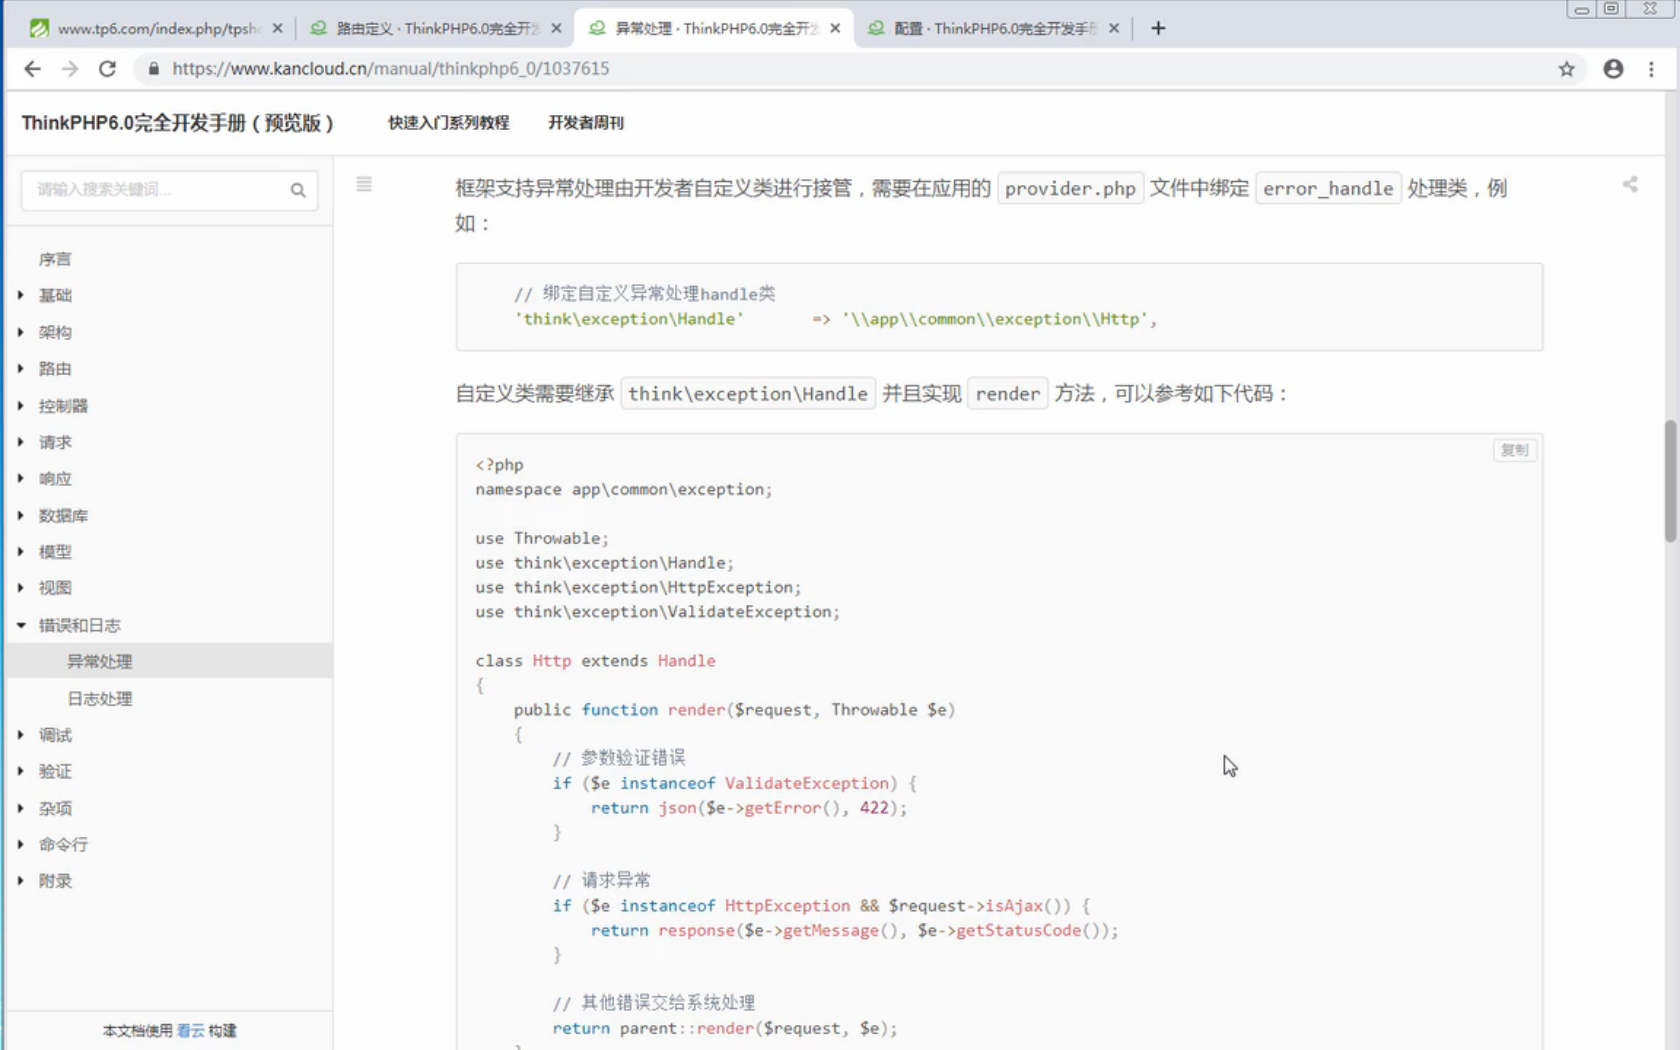Open a new browser tab with plus button
Image resolution: width=1680 pixels, height=1050 pixels.
point(1158,28)
